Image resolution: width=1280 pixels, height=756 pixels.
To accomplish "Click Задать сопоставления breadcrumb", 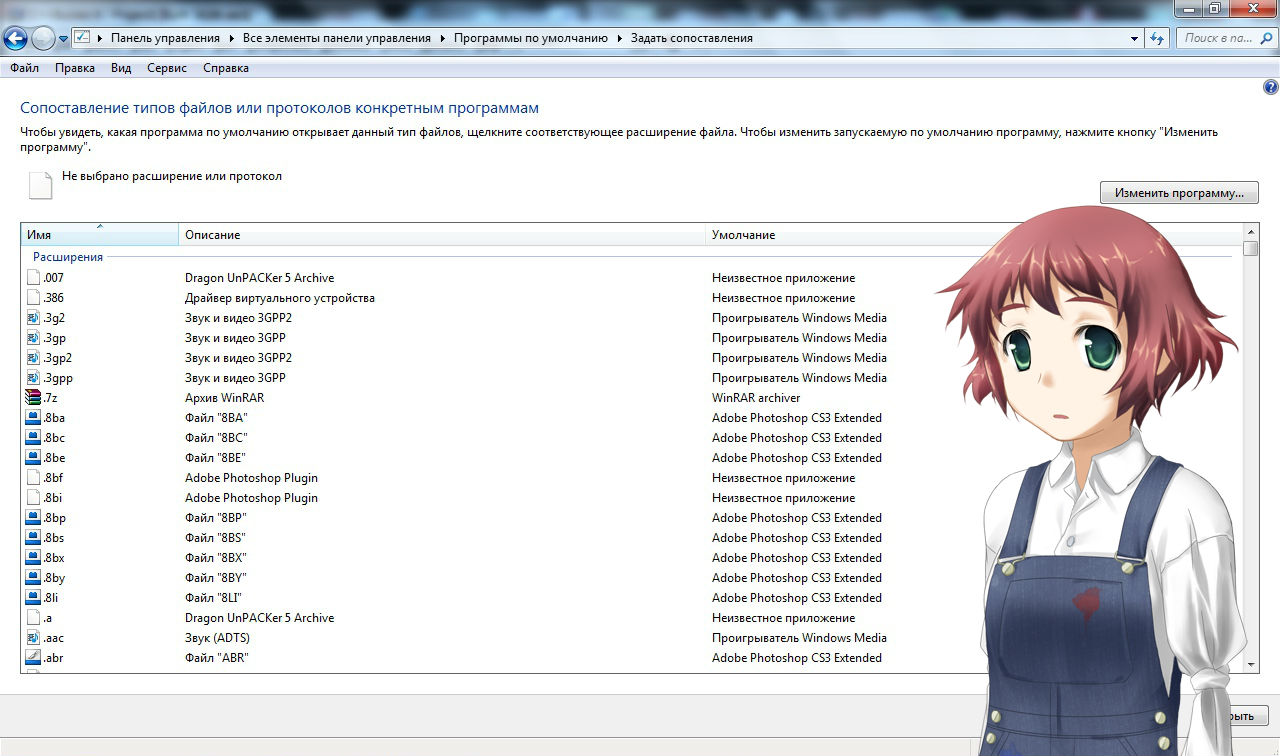I will click(691, 38).
